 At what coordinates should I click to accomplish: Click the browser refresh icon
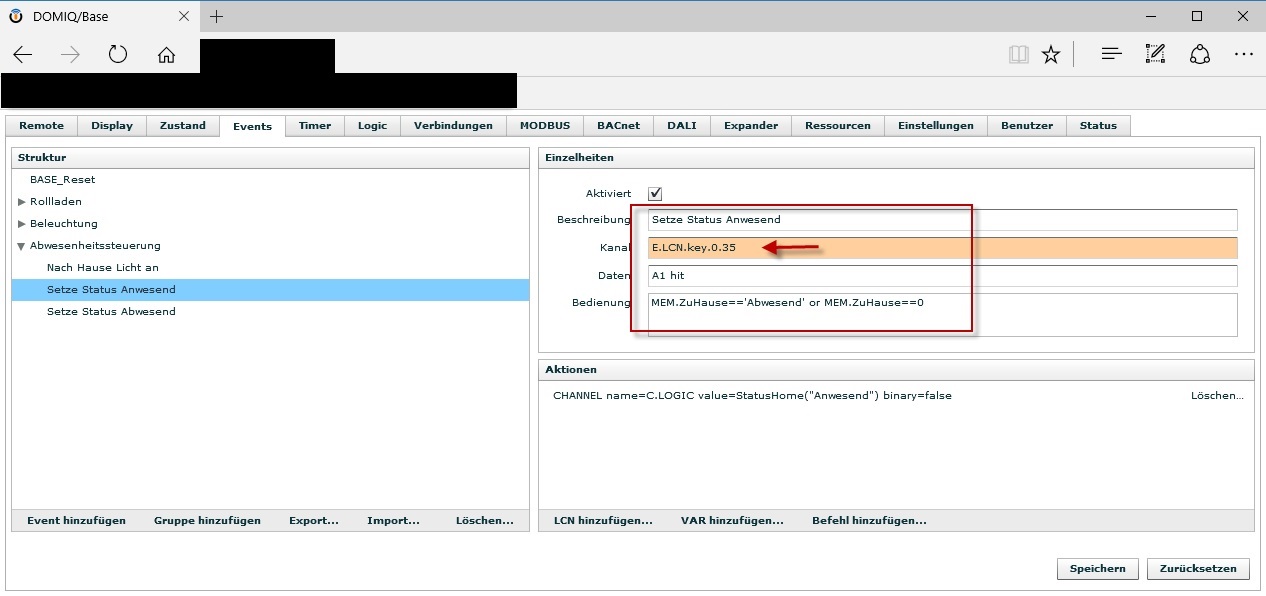(x=118, y=55)
